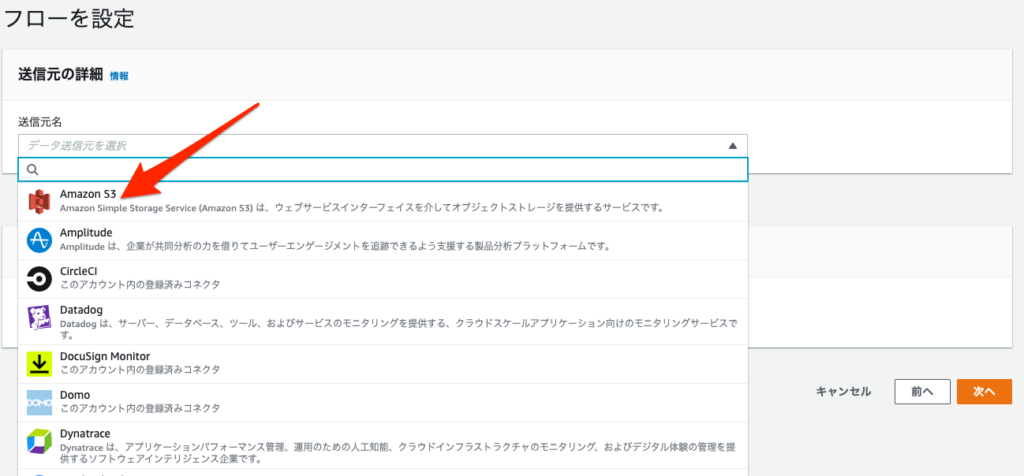Click the search magnifier icon in the dropdown

tap(33, 170)
